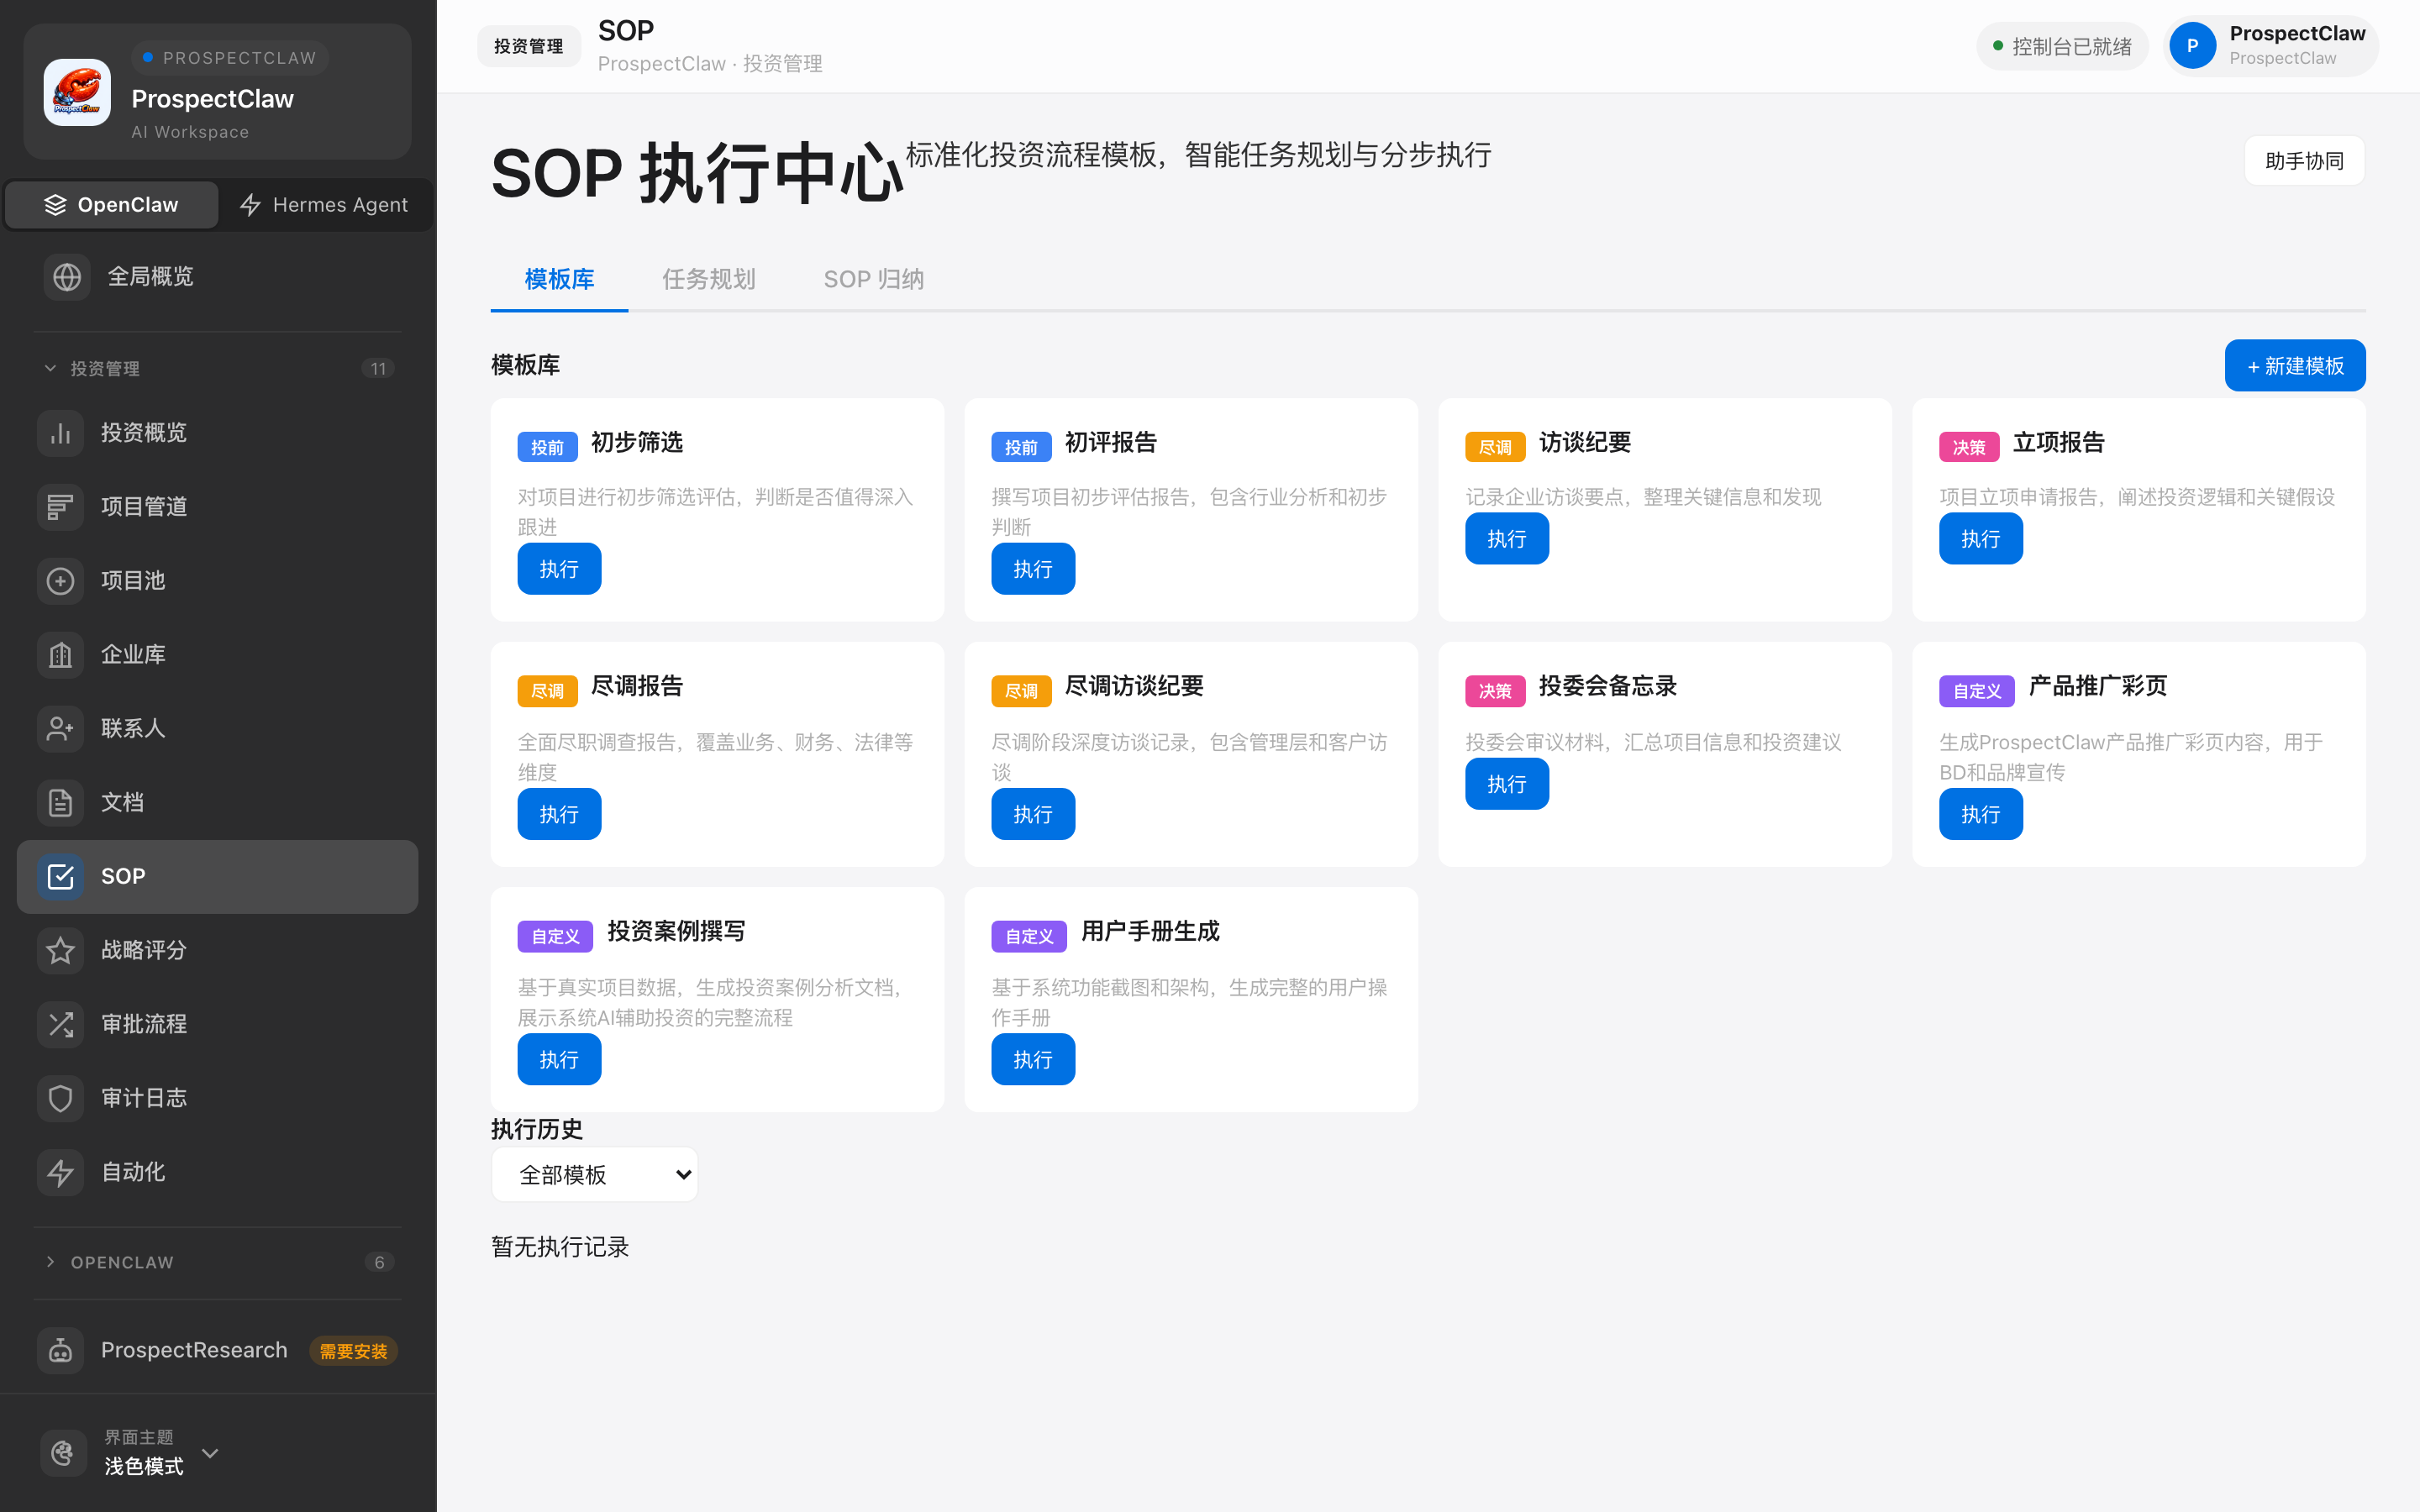Click the 项目池 icon
The height and width of the screenshot is (1512, 2420).
[x=60, y=580]
